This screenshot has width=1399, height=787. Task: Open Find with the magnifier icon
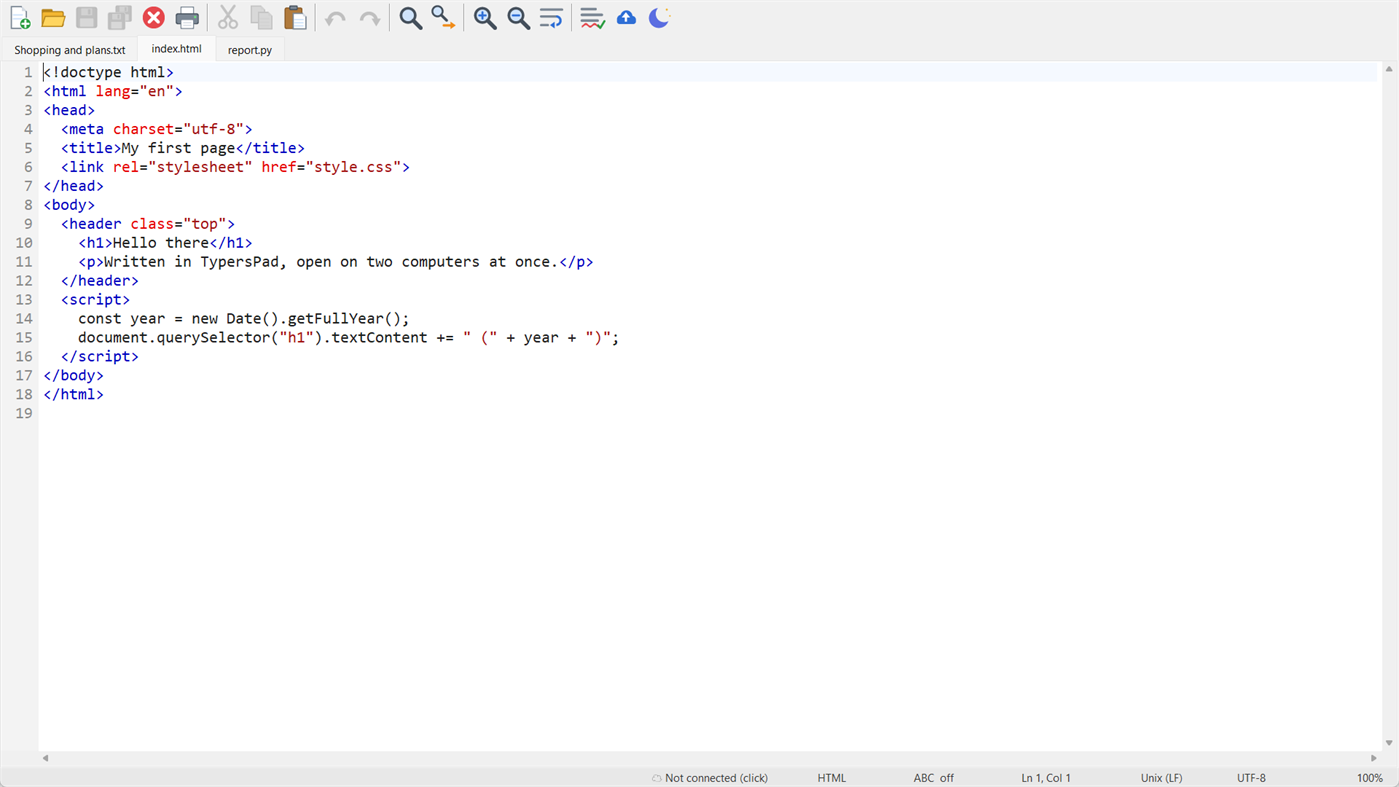click(410, 18)
